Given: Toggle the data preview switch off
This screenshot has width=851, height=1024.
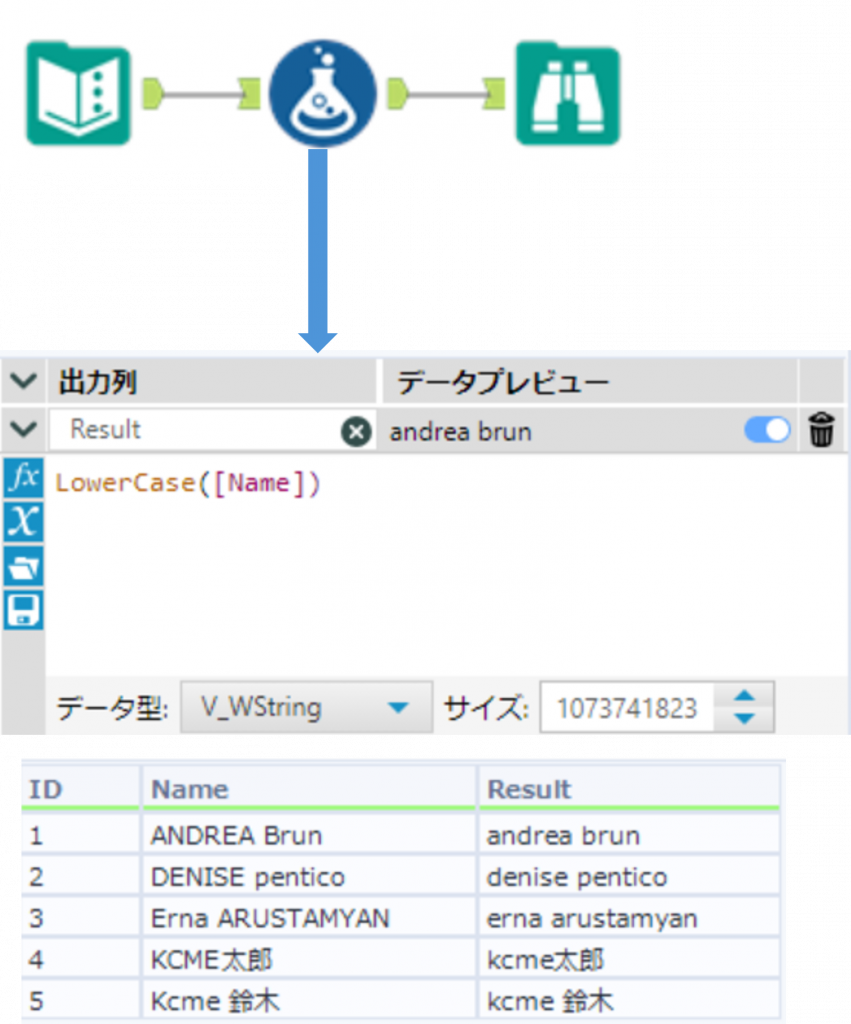Looking at the screenshot, I should tap(767, 431).
